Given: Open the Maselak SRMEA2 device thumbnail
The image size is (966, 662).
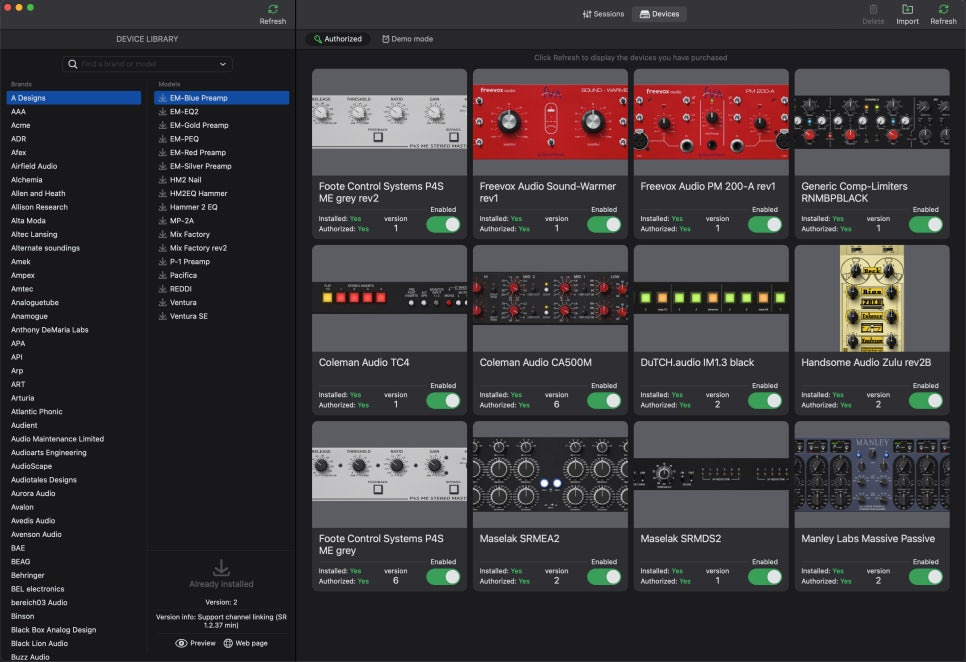Looking at the screenshot, I should tap(550, 475).
